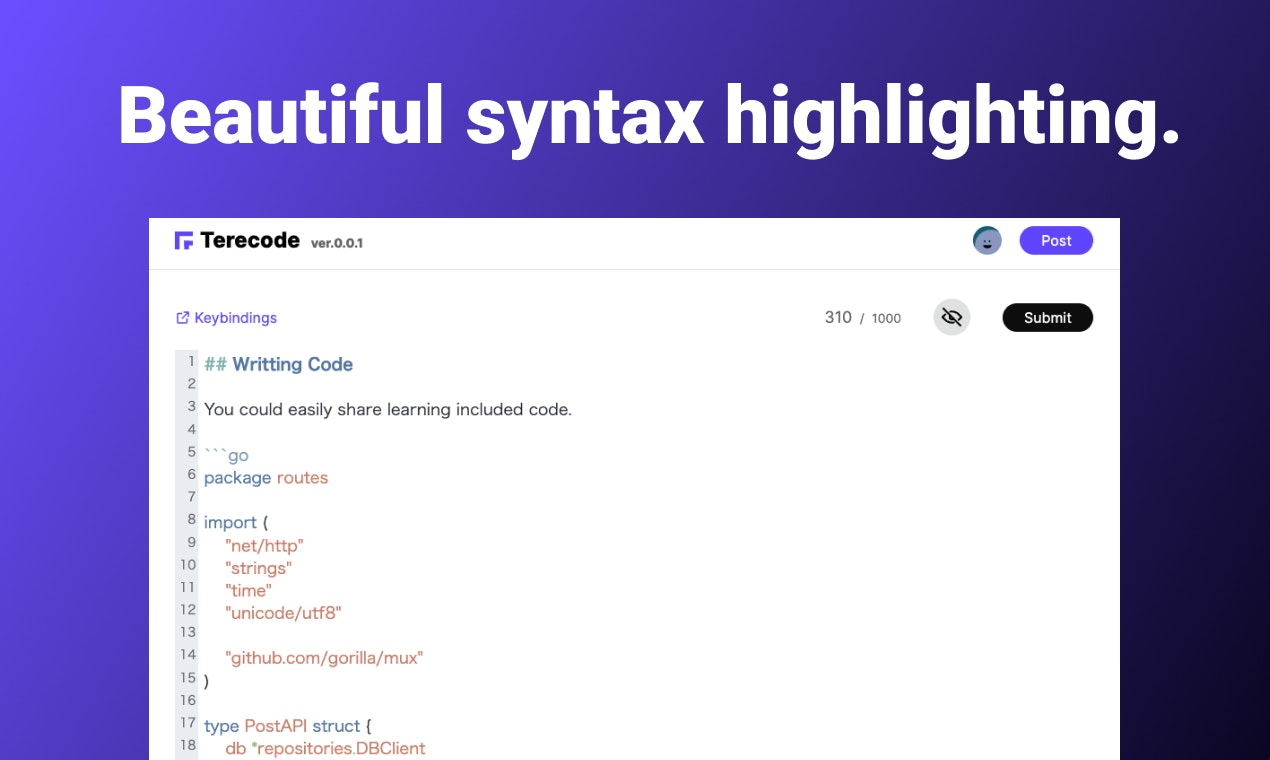Submit the post with Submit button
Screen dimensions: 1270x760
[x=1047, y=318]
